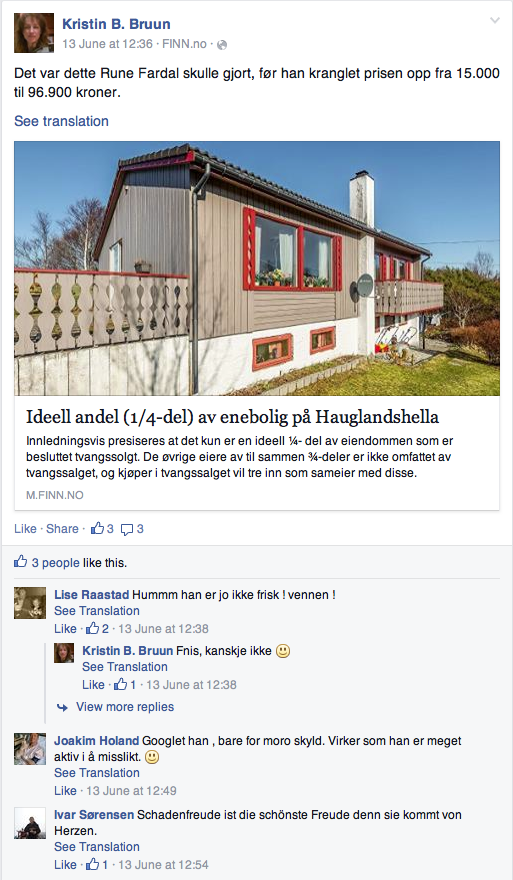Click the public globe privacy icon
Viewport: 513px width, 880px height.
[222, 44]
